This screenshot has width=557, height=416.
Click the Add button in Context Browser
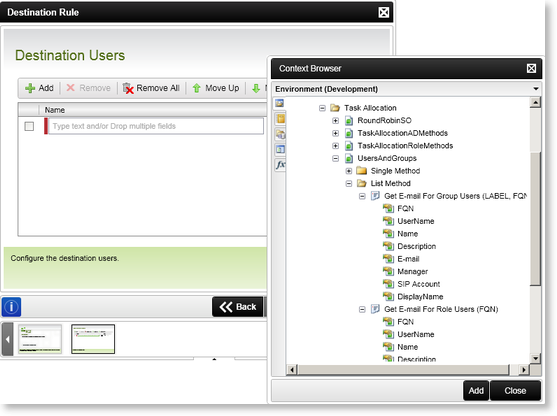(x=476, y=391)
